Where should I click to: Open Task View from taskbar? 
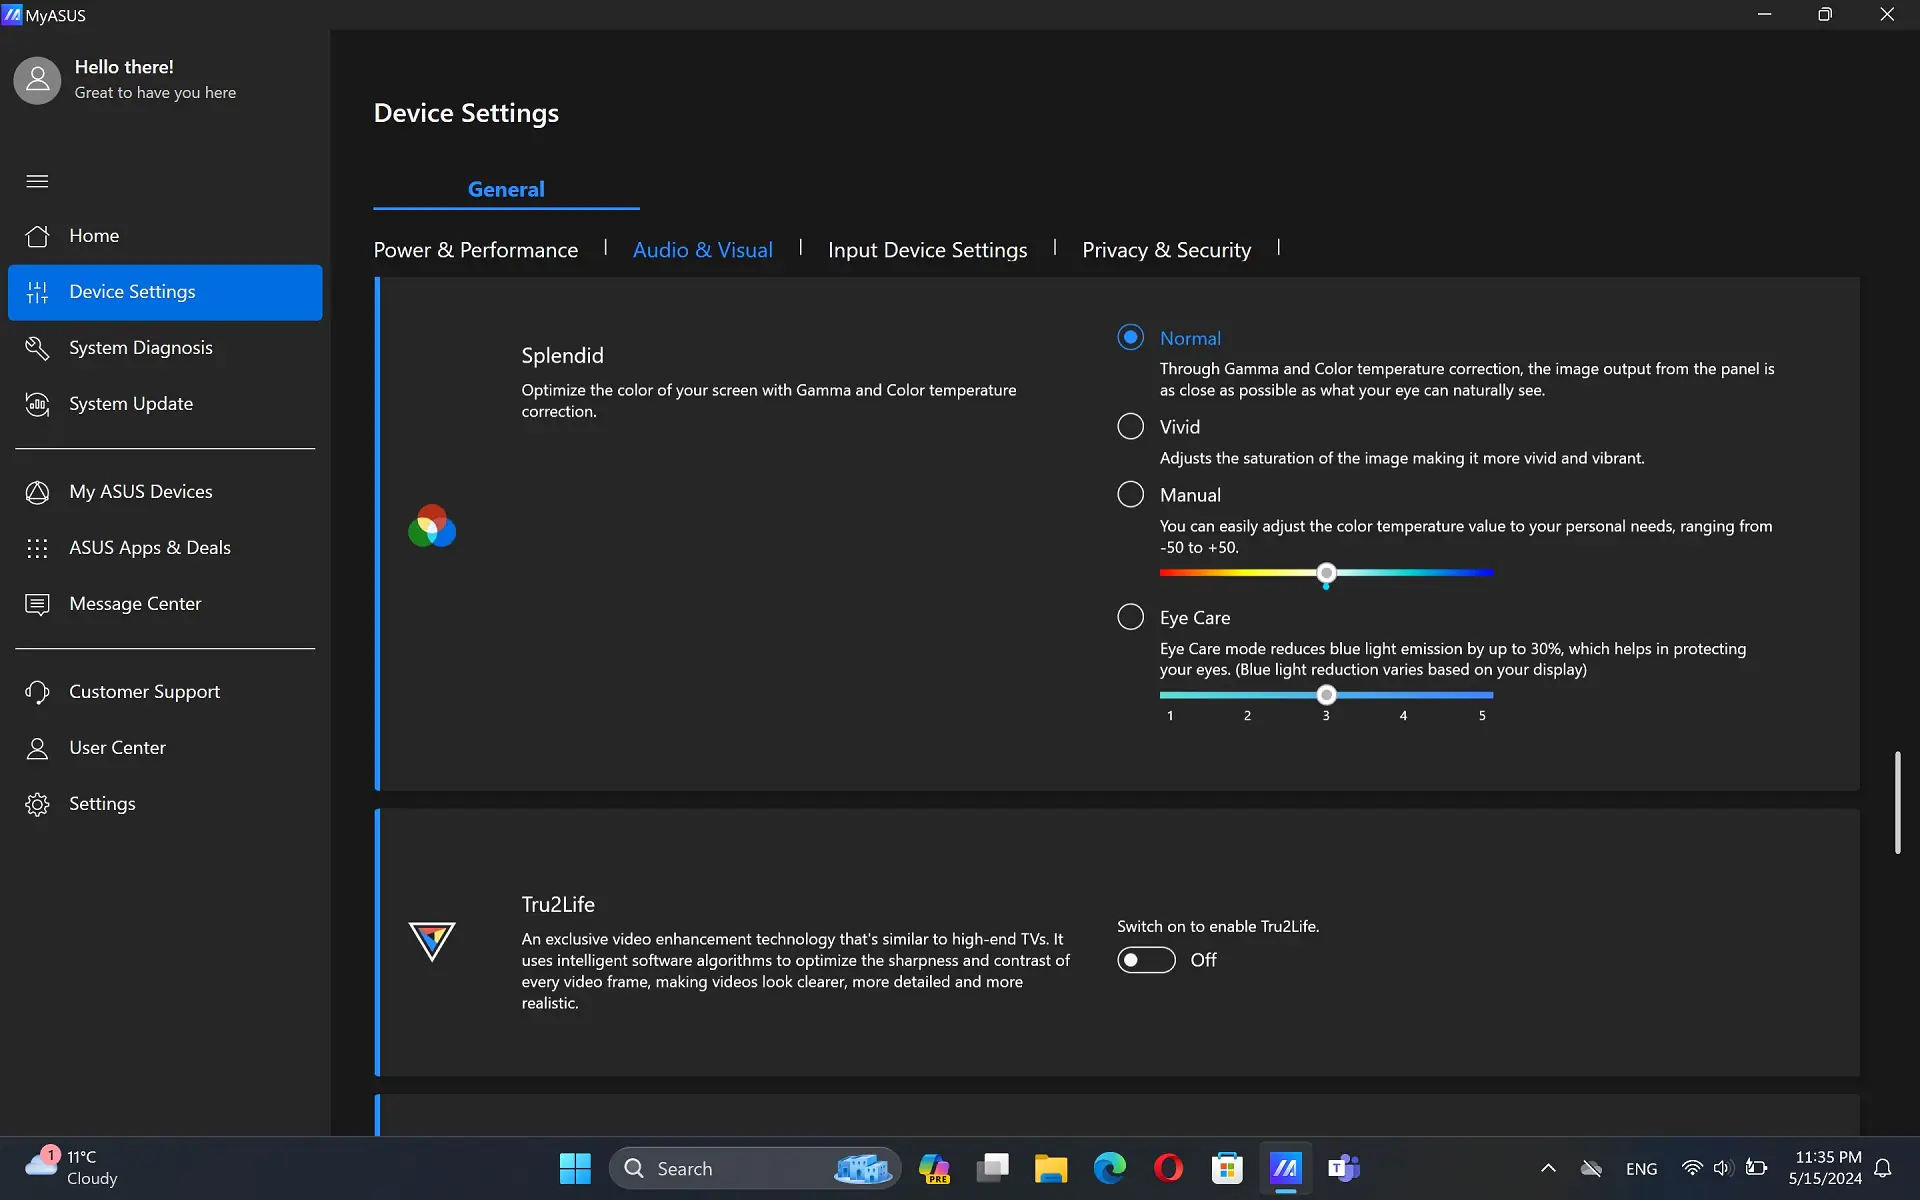pos(992,1168)
